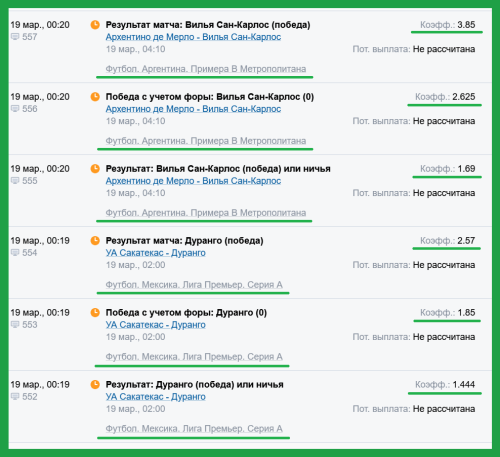Select the Аргентина Примера В Метрополитана category in the 1.69 bet
The image size is (500, 457).
tap(206, 213)
